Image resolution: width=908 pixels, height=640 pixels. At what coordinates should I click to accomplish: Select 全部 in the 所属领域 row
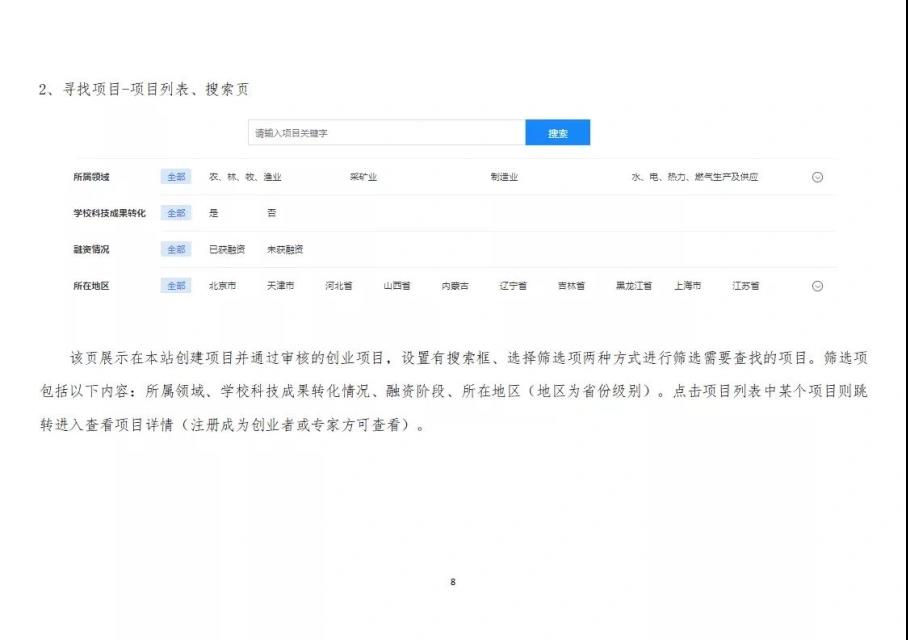click(x=176, y=177)
